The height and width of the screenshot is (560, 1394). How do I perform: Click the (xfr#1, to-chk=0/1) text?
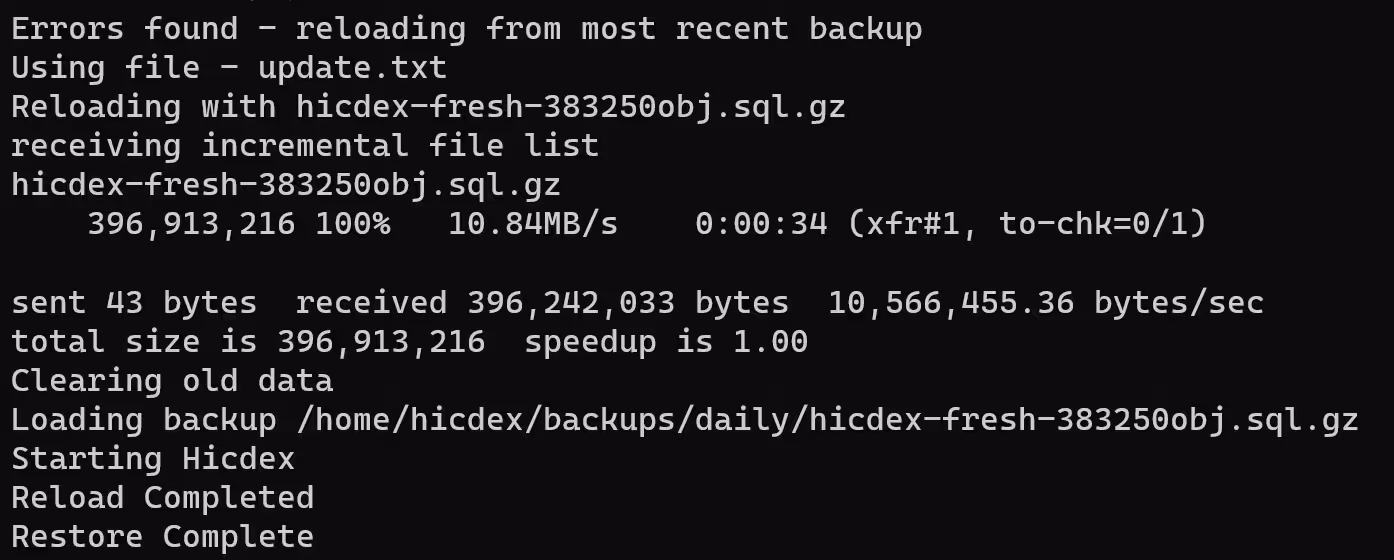point(1027,224)
